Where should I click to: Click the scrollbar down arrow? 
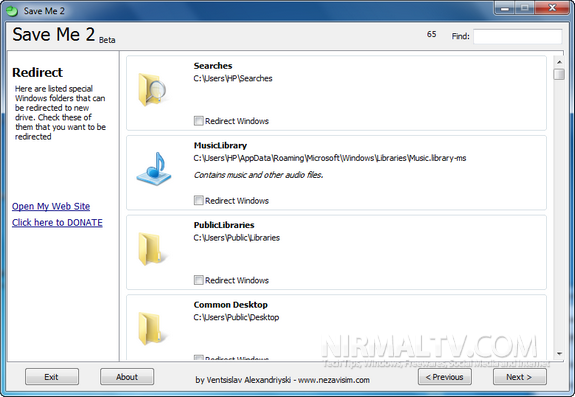[559, 354]
